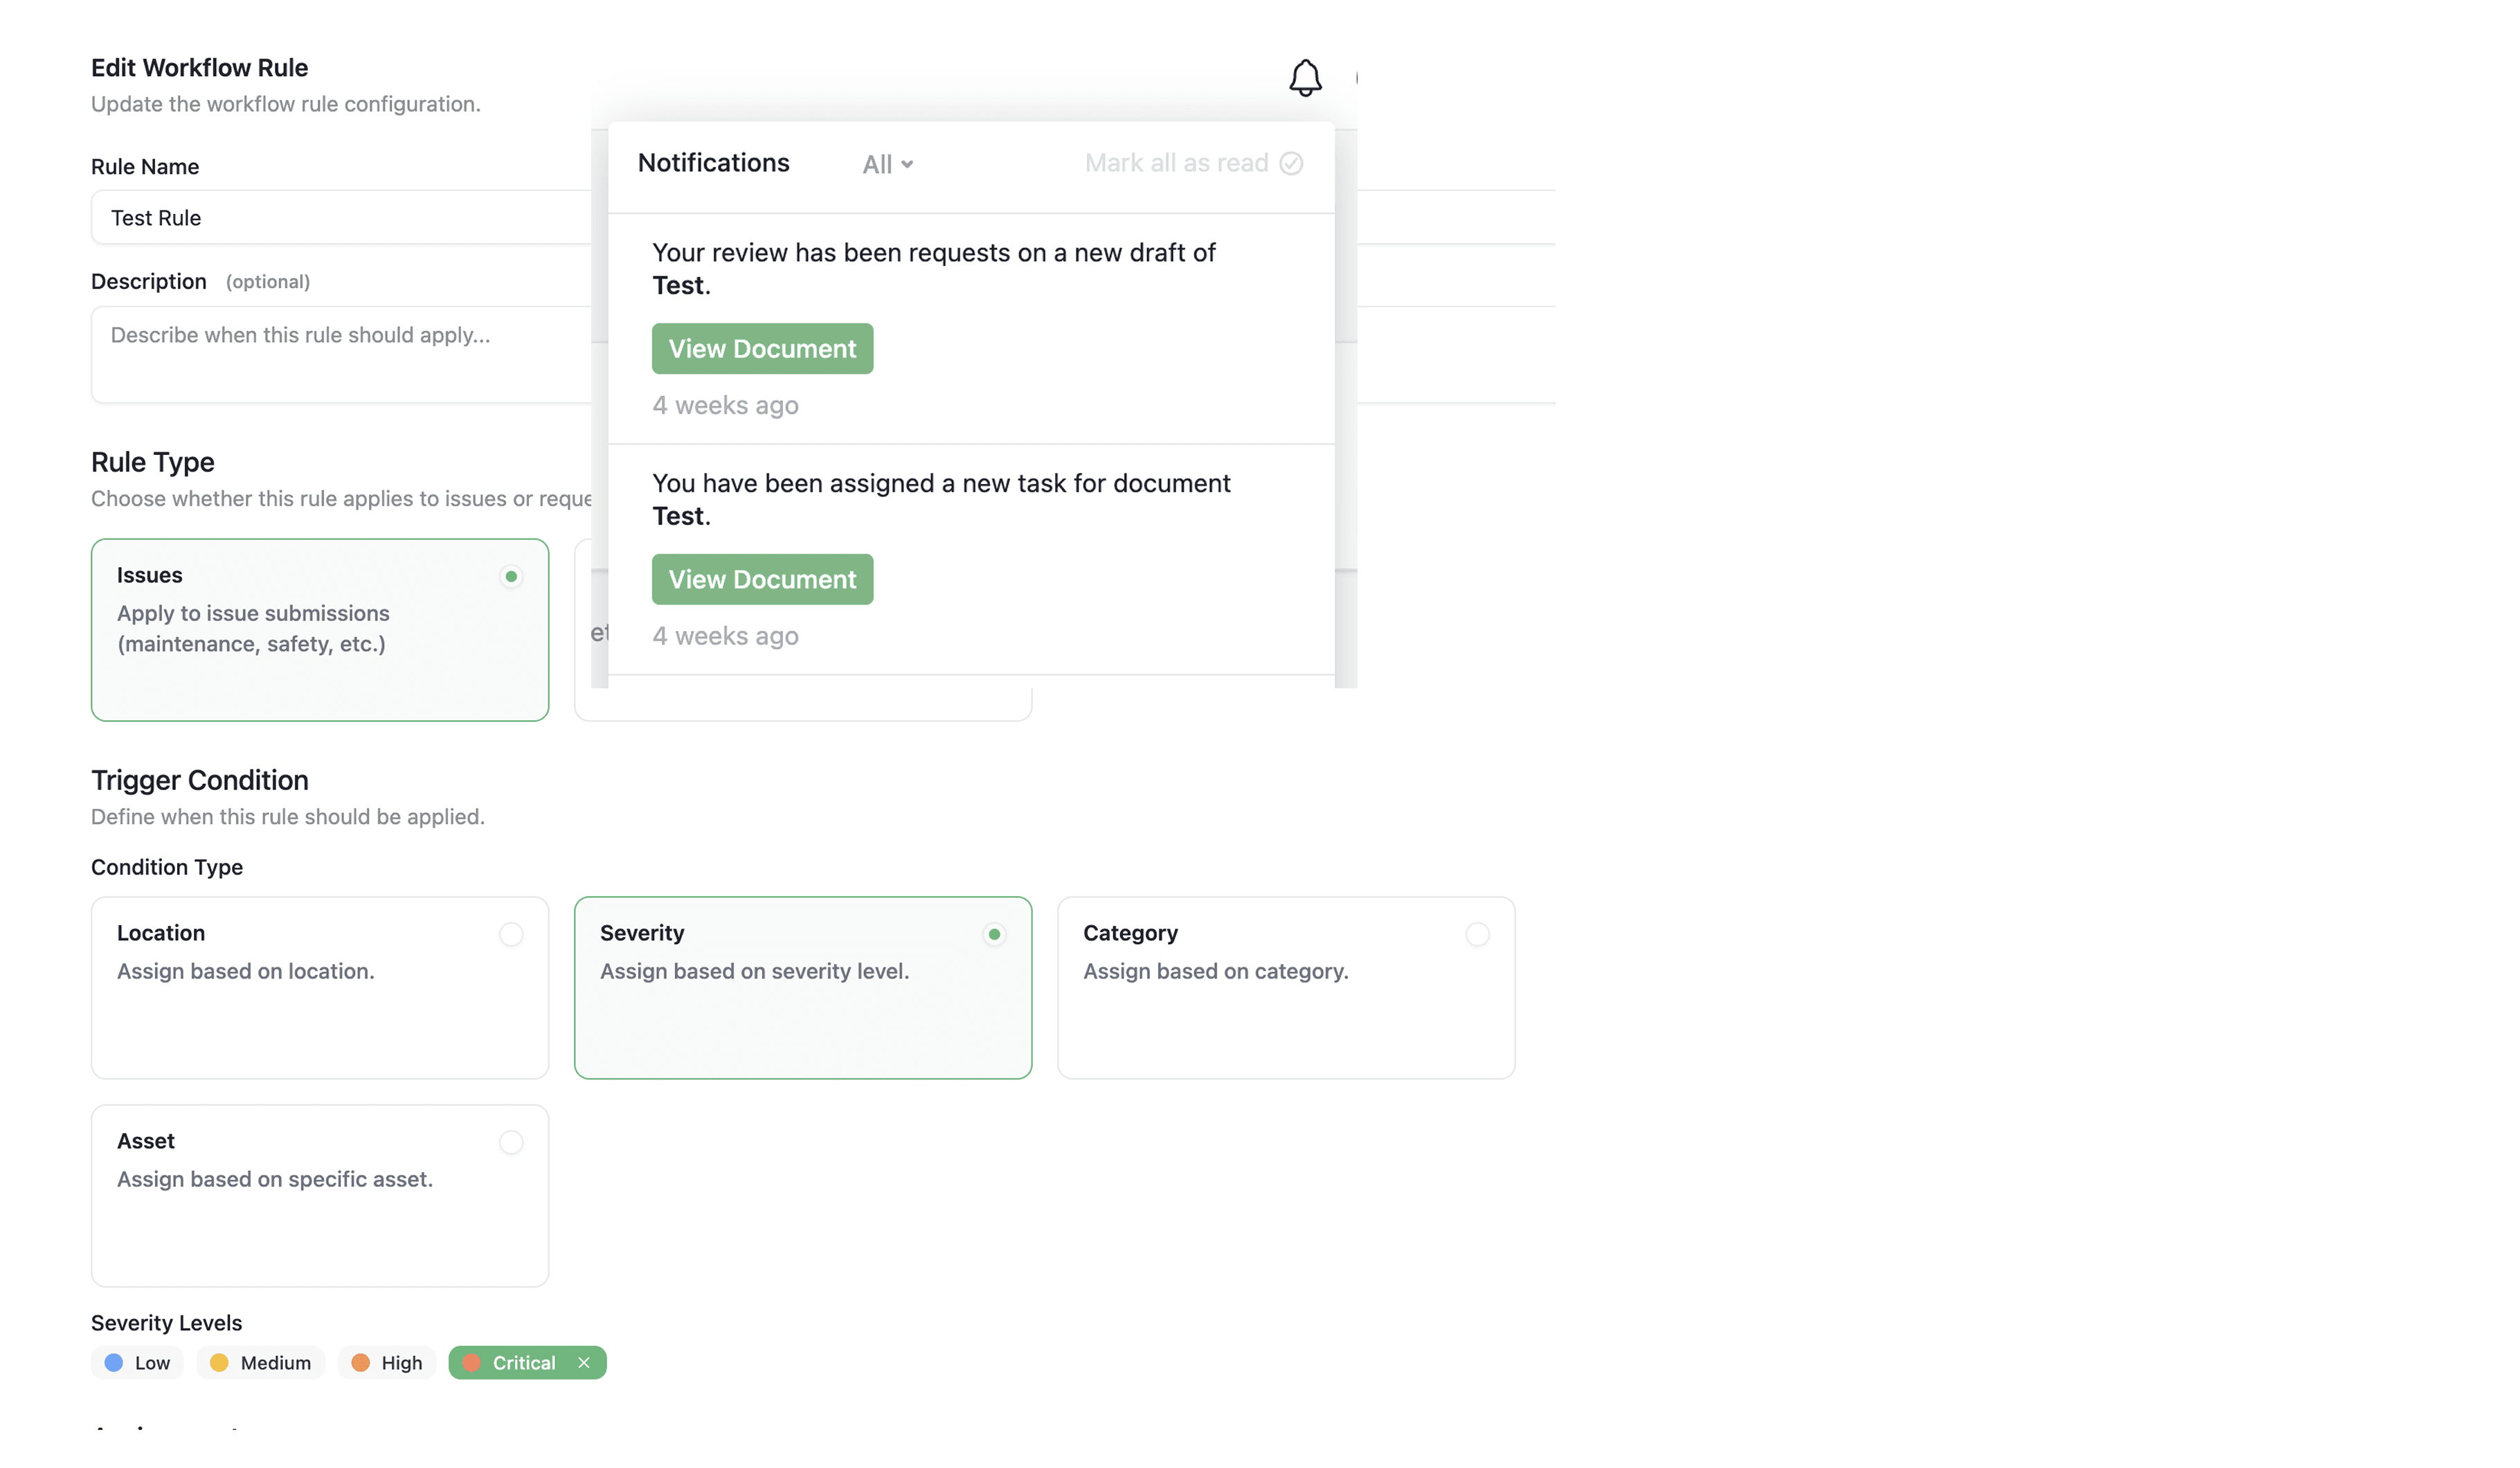The image size is (2520, 1468).
Task: Click the blue dot on the Low severity chip
Action: 114,1362
